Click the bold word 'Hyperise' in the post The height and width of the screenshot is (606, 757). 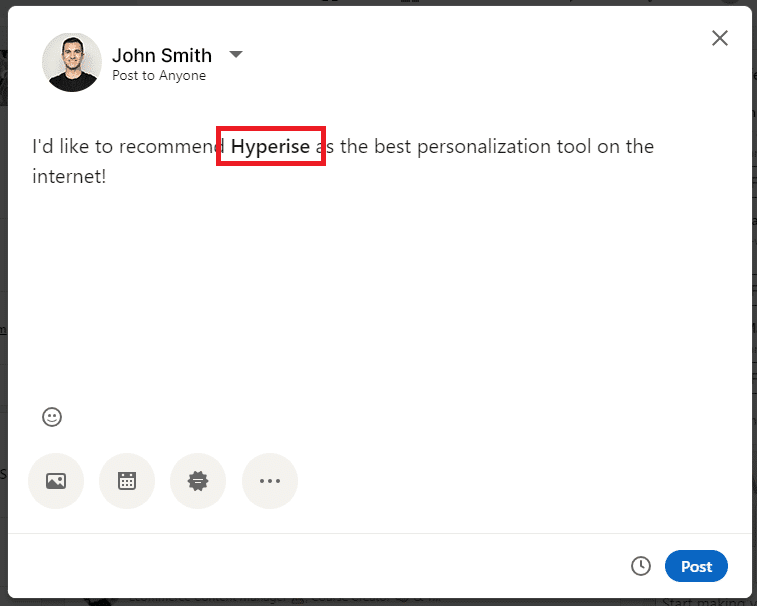click(270, 147)
